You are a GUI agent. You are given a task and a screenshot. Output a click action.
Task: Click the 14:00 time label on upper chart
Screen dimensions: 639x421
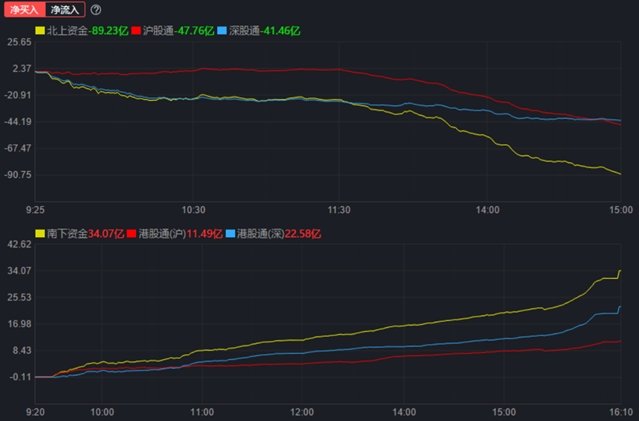point(487,210)
